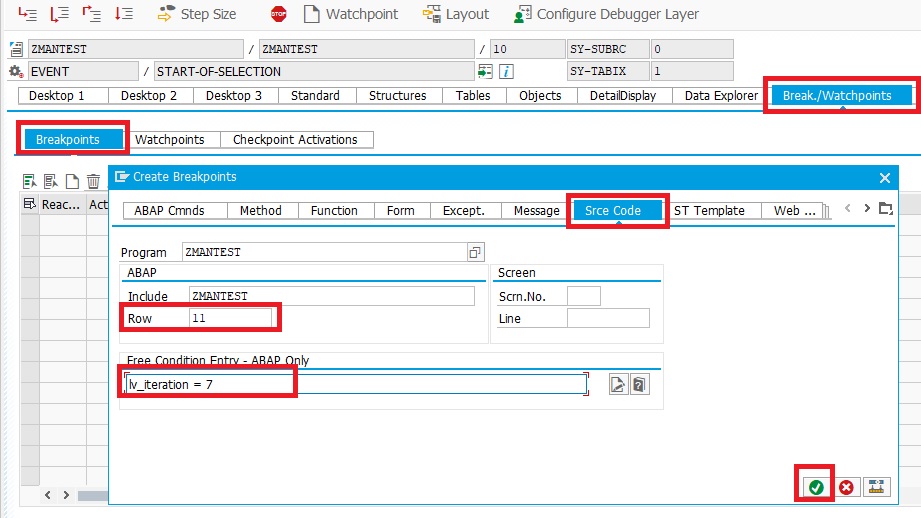Click the table select-all icon beside Reac...

pos(29,204)
